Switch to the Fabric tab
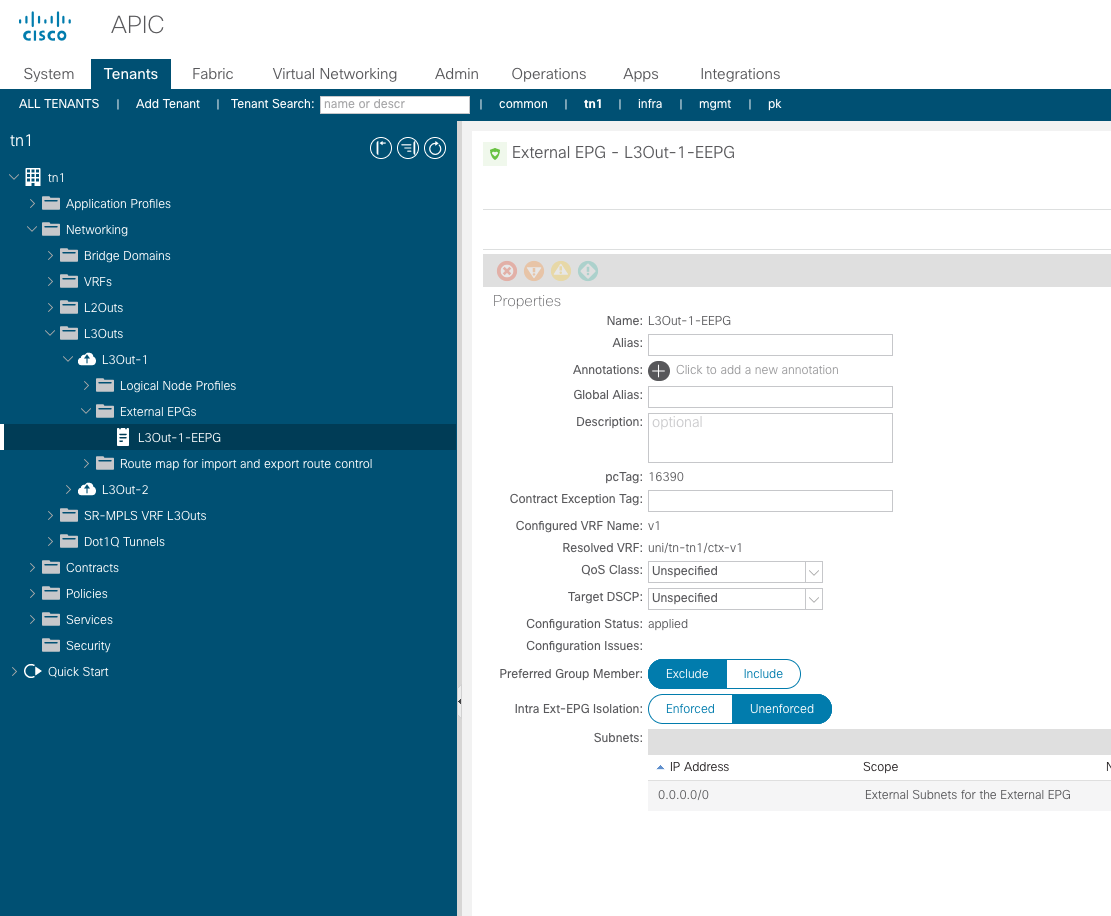The image size is (1111, 916). [212, 74]
